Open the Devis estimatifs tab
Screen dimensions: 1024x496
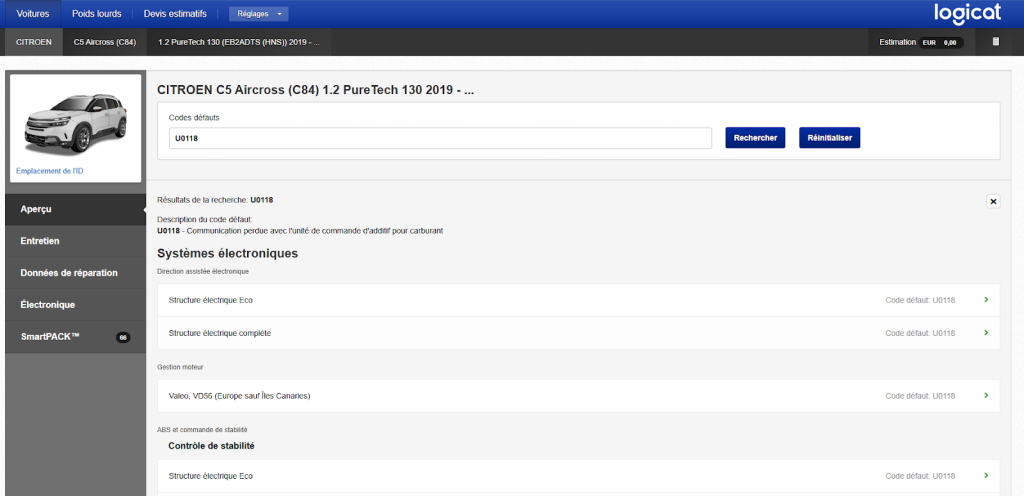(175, 14)
